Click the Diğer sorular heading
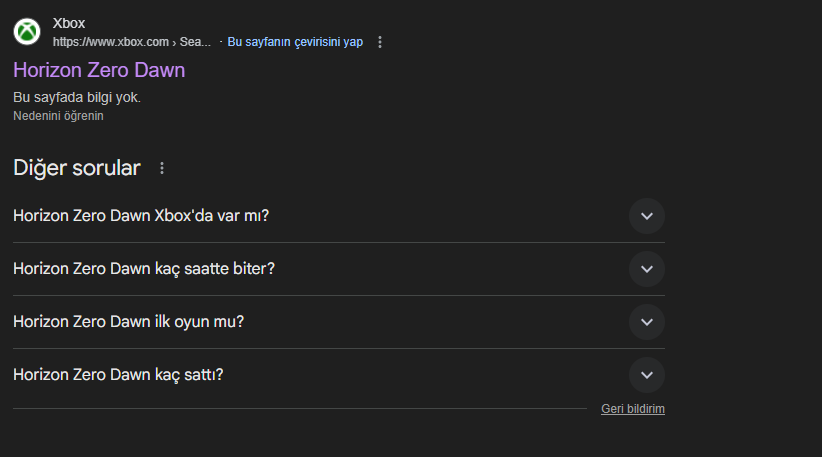822x457 pixels. coord(77,168)
